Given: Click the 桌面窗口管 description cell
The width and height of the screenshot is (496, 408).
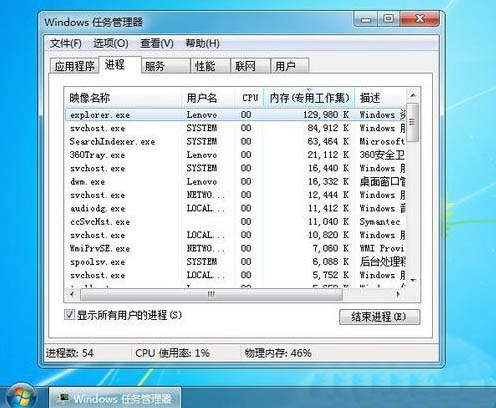Looking at the screenshot, I should point(382,182).
